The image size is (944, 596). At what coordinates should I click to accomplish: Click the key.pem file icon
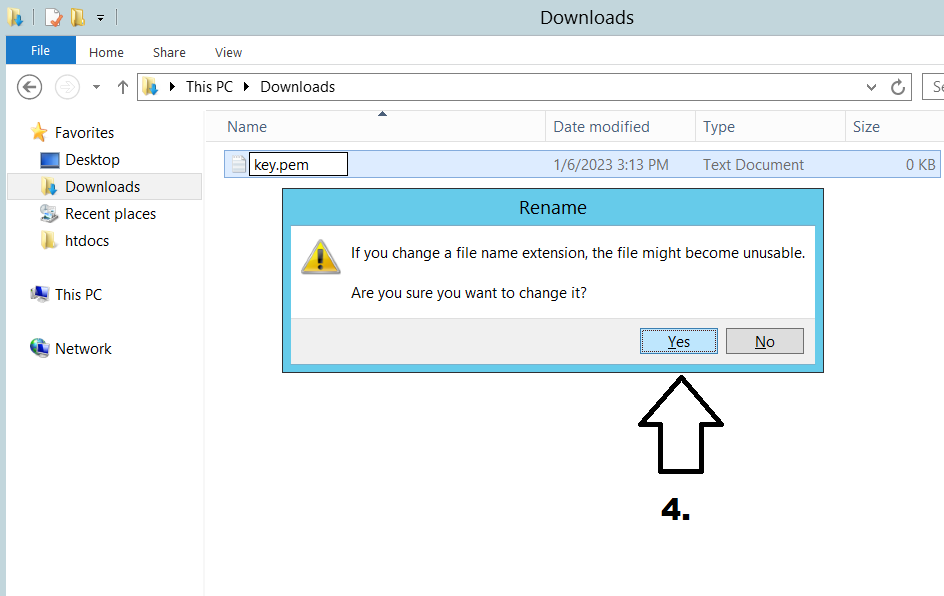click(x=238, y=165)
